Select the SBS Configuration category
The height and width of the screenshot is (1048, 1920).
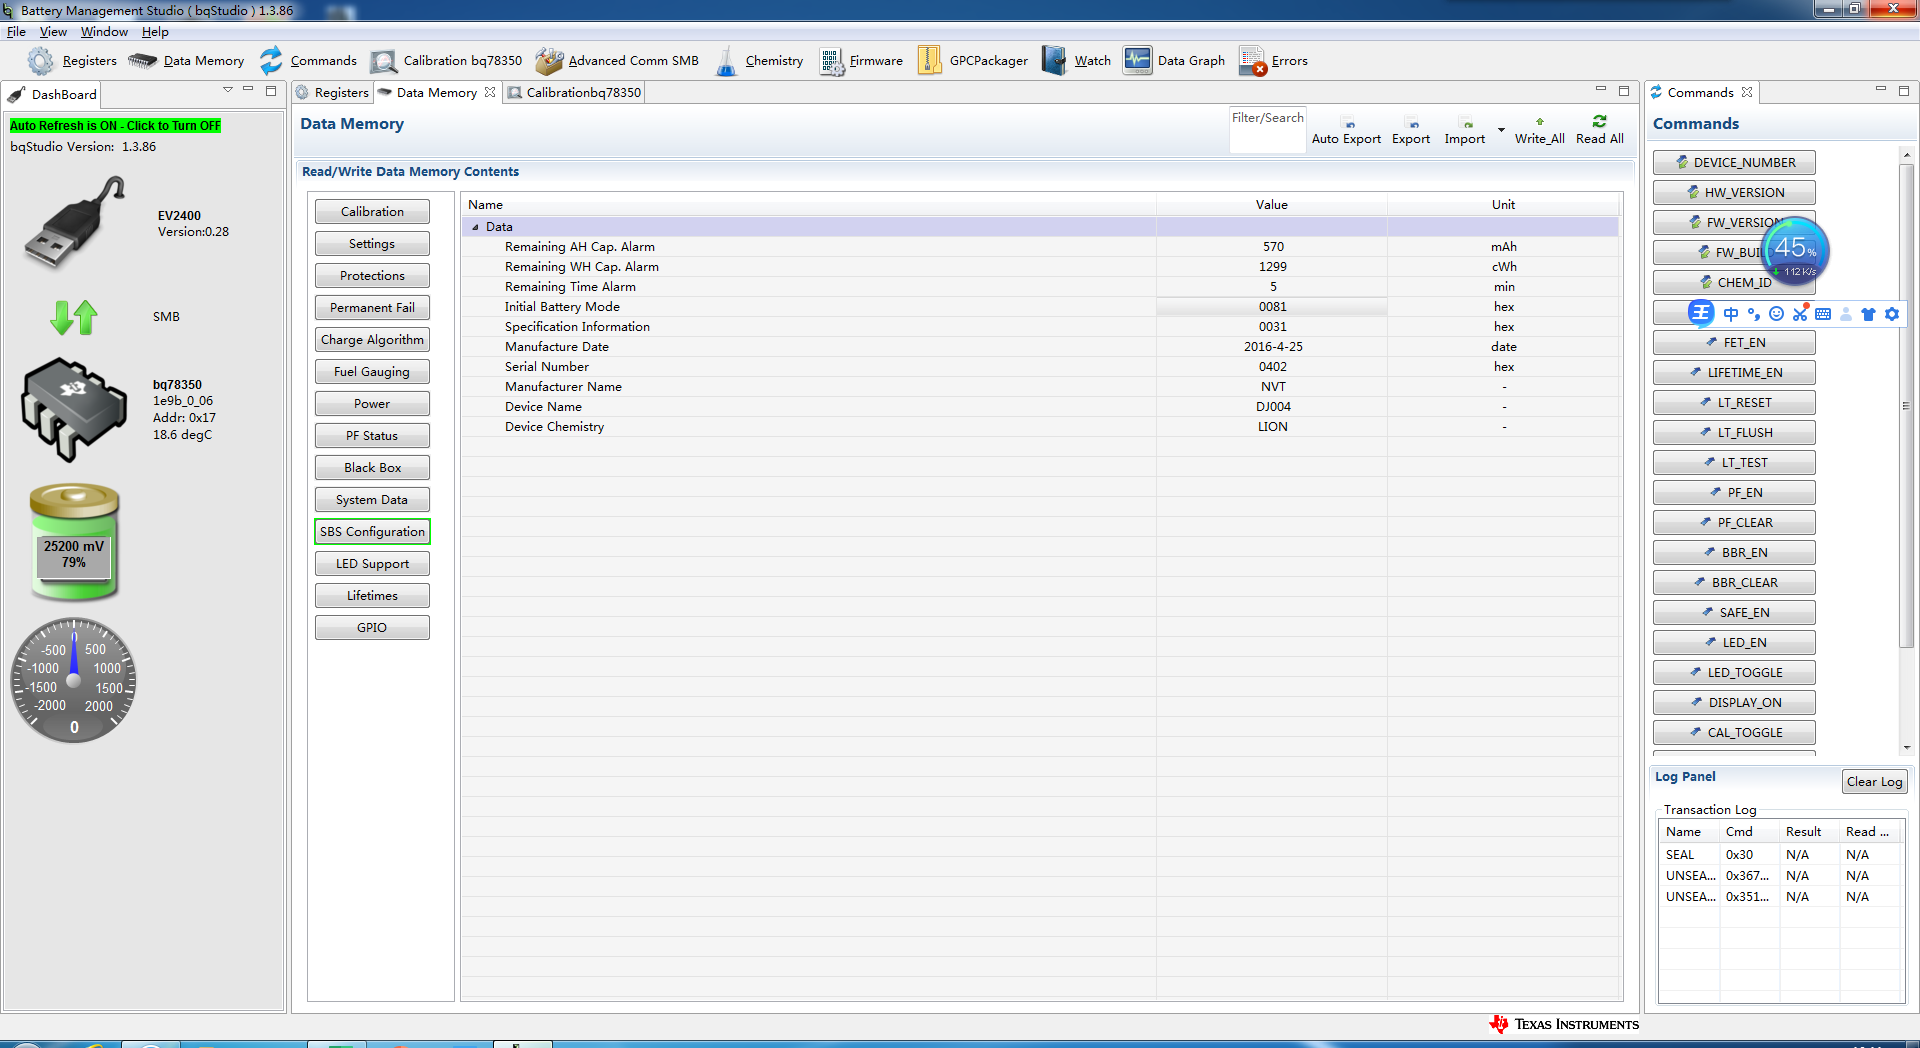[x=372, y=532]
